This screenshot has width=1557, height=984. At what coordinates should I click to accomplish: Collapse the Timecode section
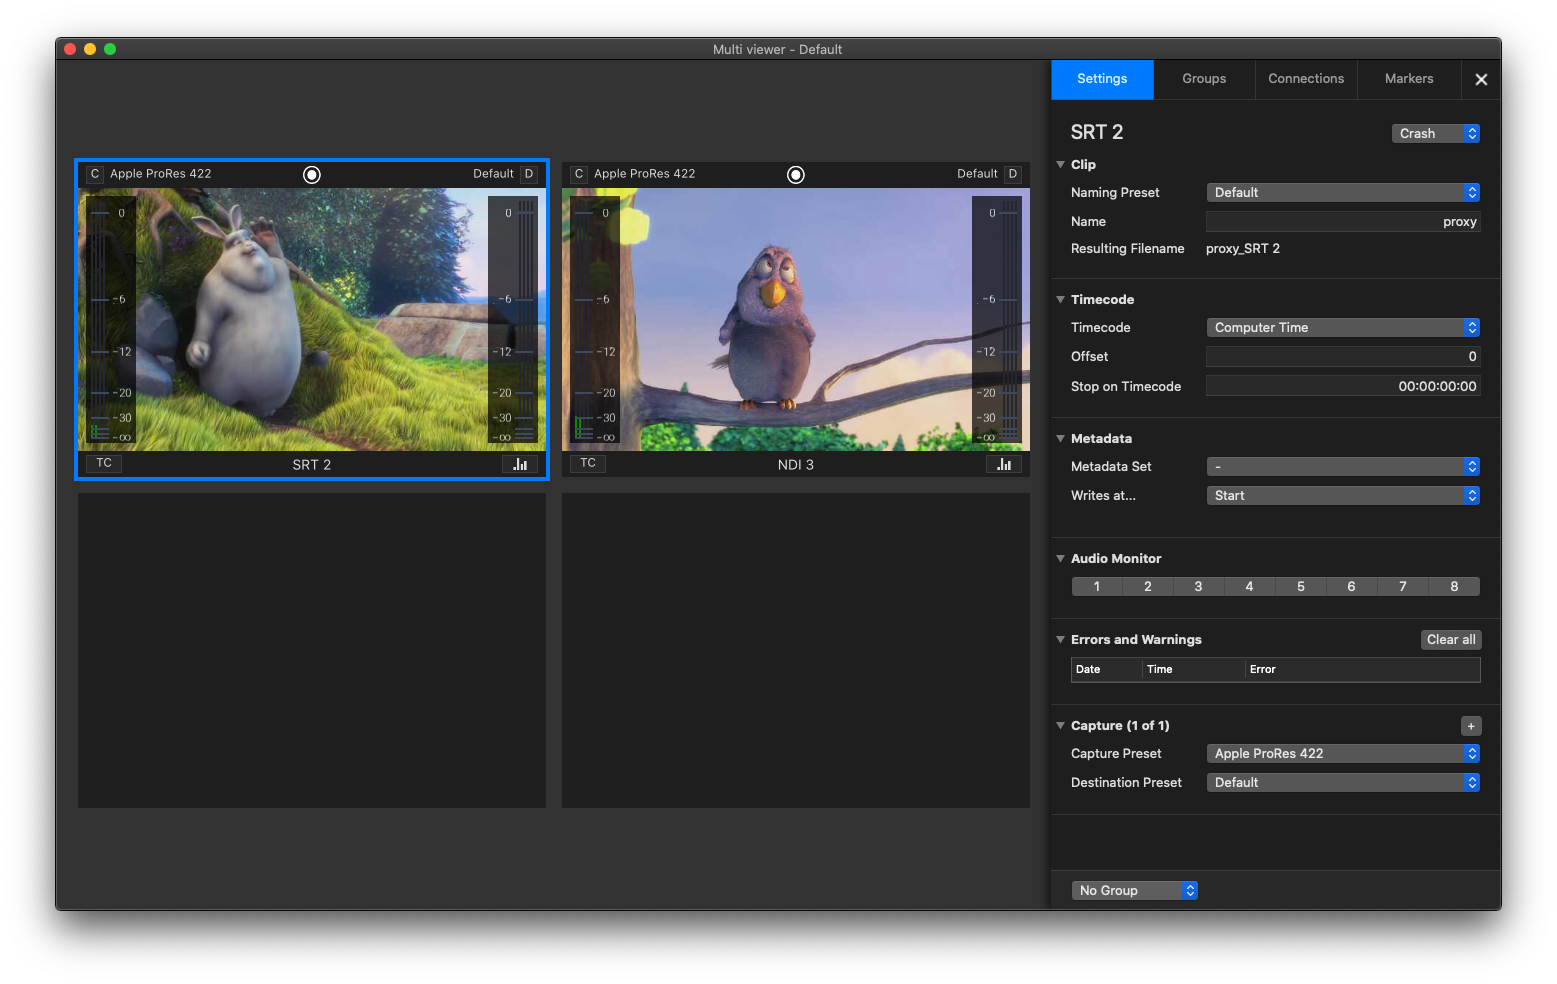1061,300
